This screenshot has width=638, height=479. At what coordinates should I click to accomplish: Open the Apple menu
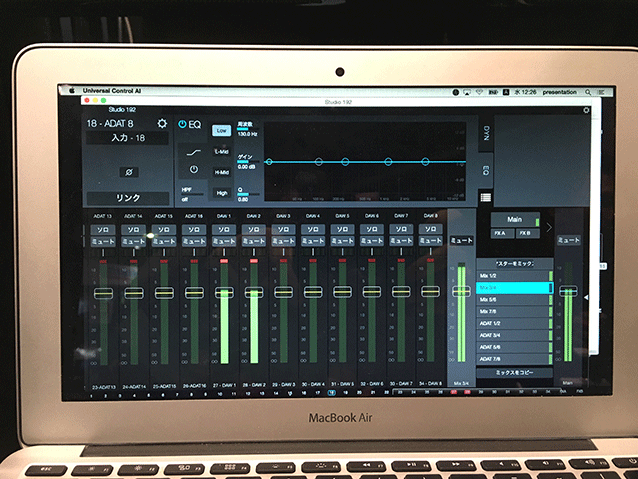(x=72, y=90)
